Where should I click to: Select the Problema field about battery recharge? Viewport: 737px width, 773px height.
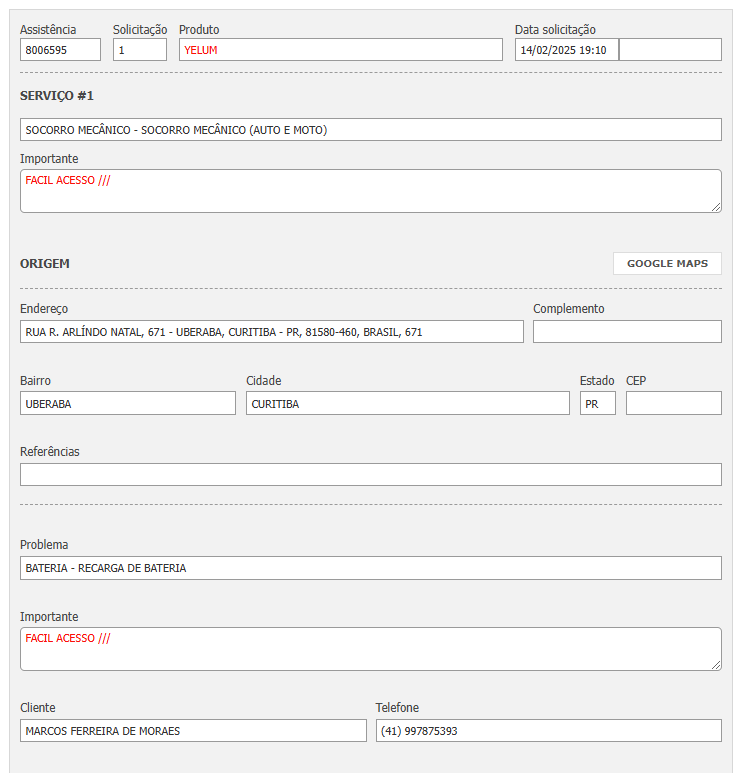point(370,568)
